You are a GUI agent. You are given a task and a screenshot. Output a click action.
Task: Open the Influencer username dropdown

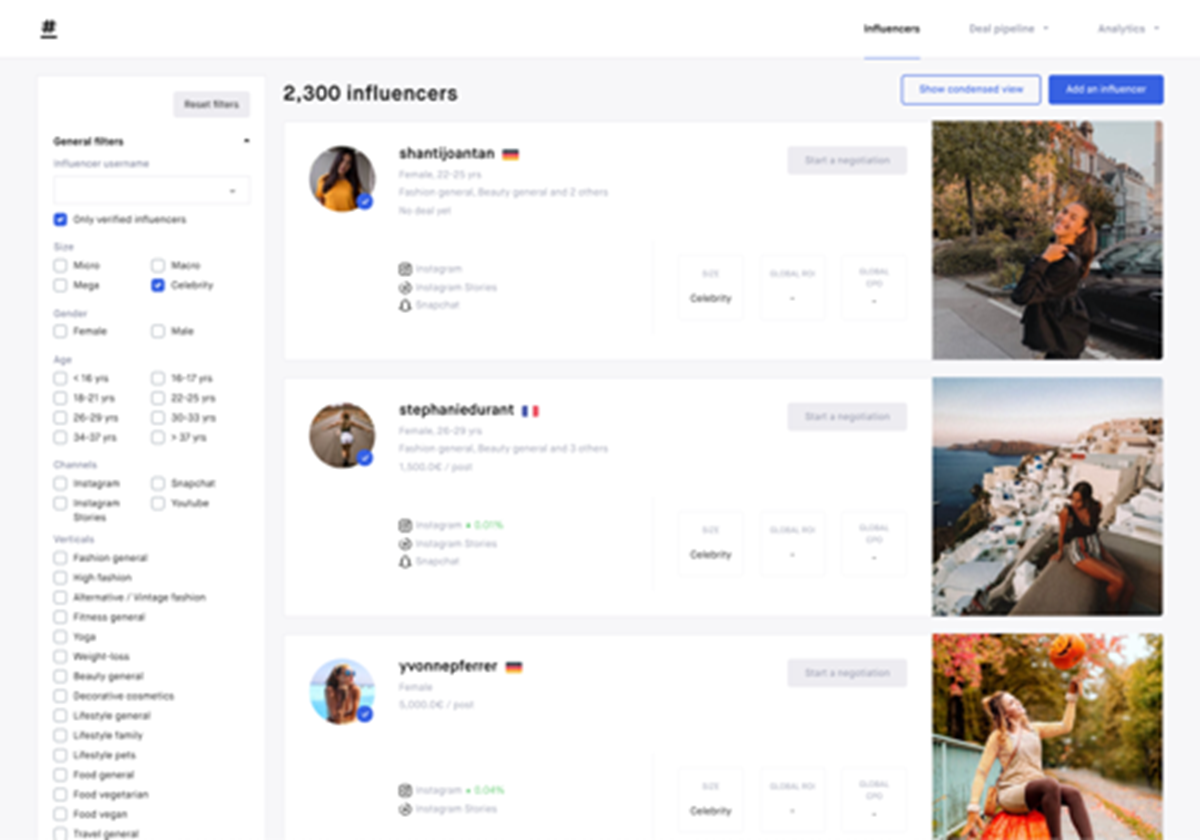(151, 190)
